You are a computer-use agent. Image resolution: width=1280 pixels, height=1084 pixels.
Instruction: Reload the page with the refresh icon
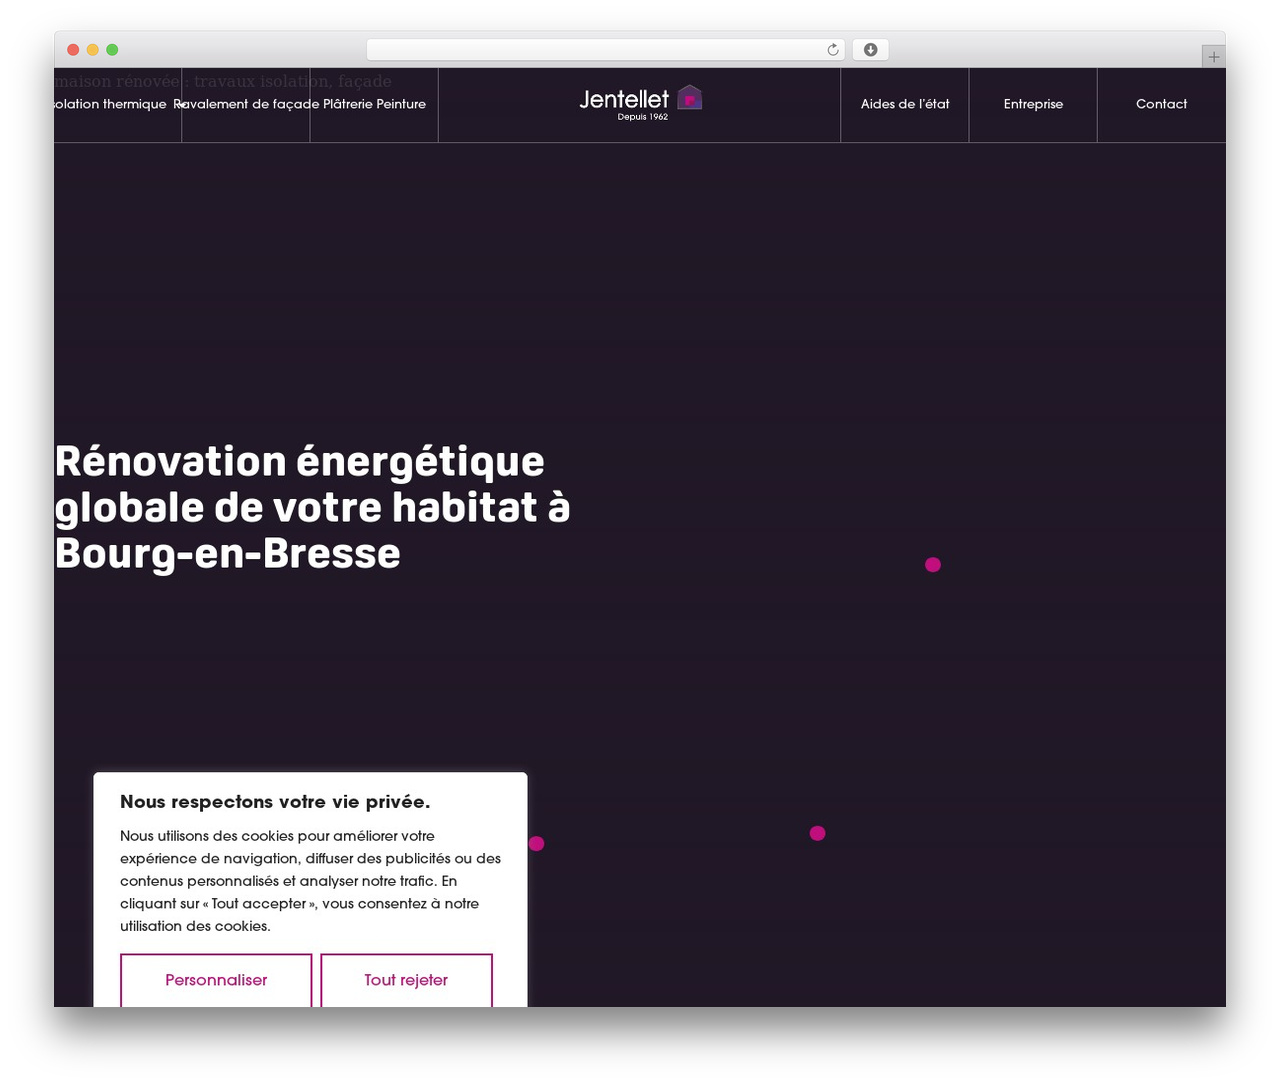pyautogui.click(x=833, y=50)
